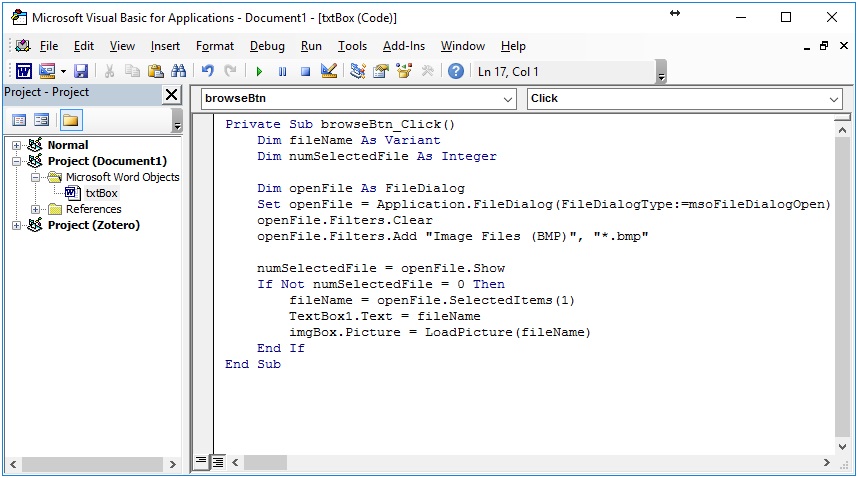This screenshot has height=478, width=858.
Task: Collapse the Microsoft Word Objects folder
Action: pyautogui.click(x=36, y=177)
